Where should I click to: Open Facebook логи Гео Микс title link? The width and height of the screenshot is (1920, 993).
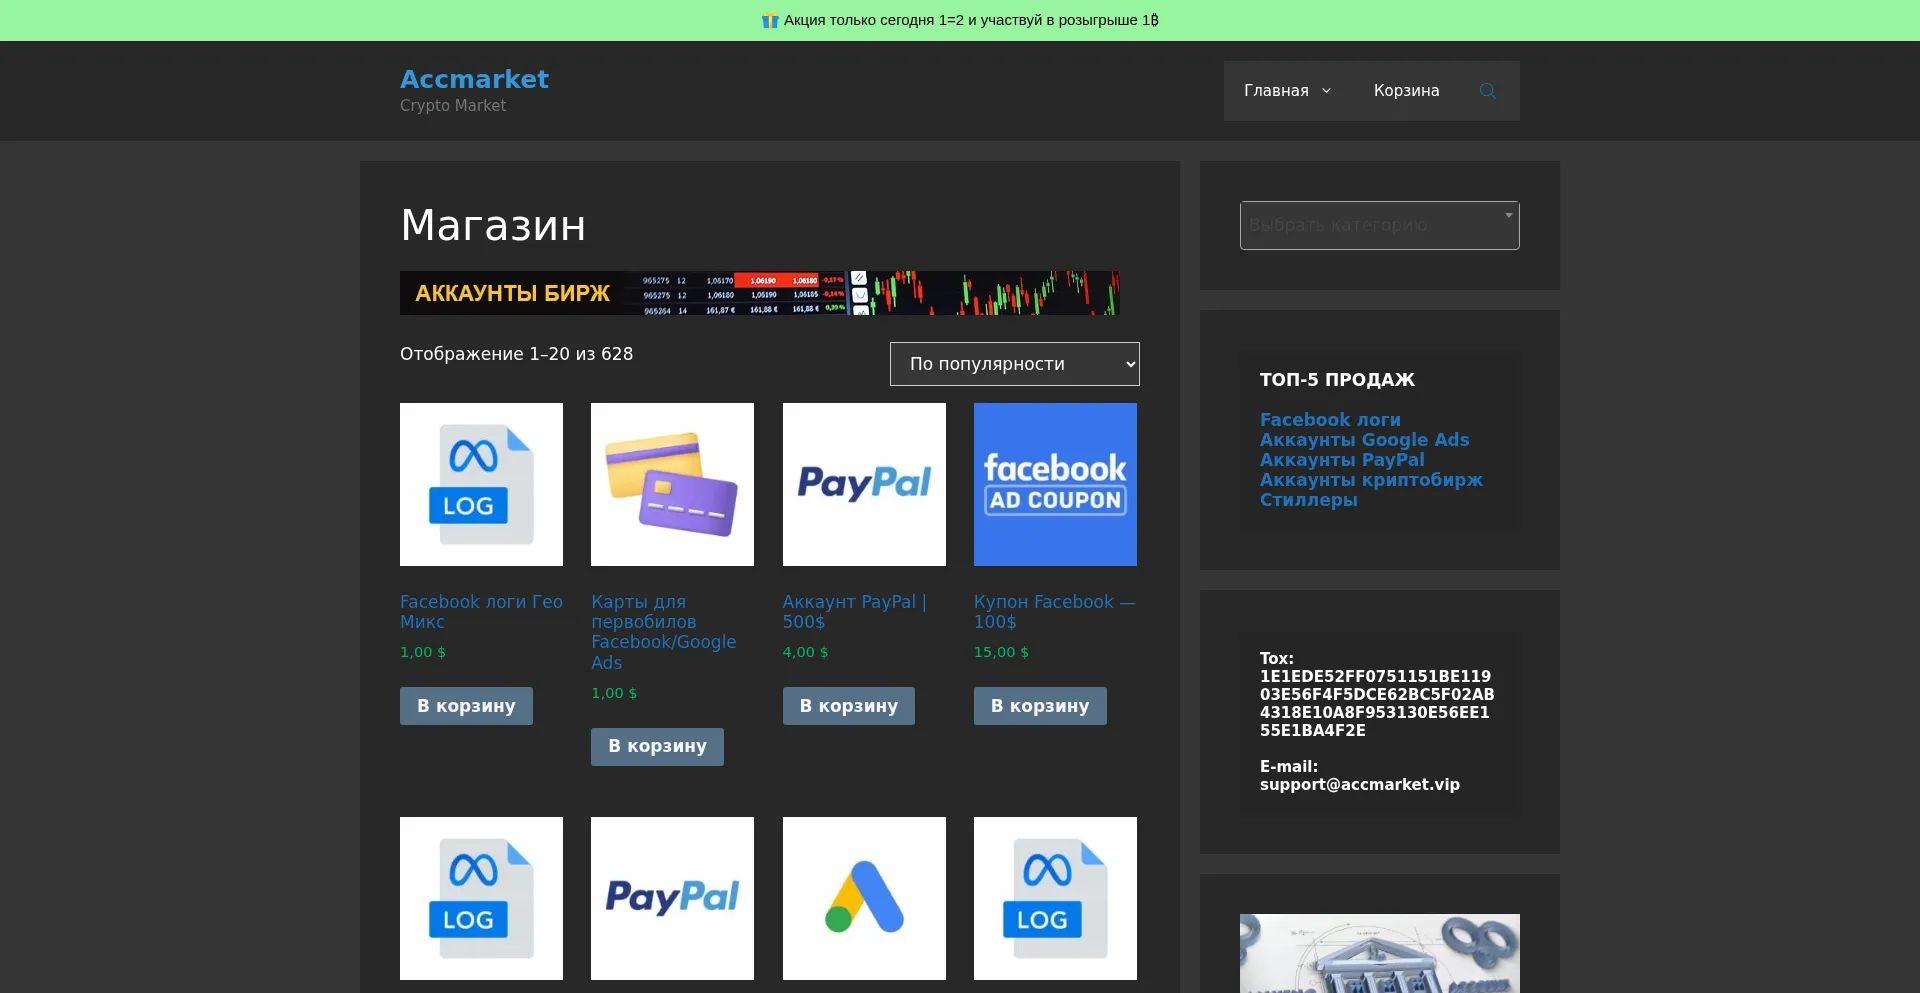(x=481, y=612)
